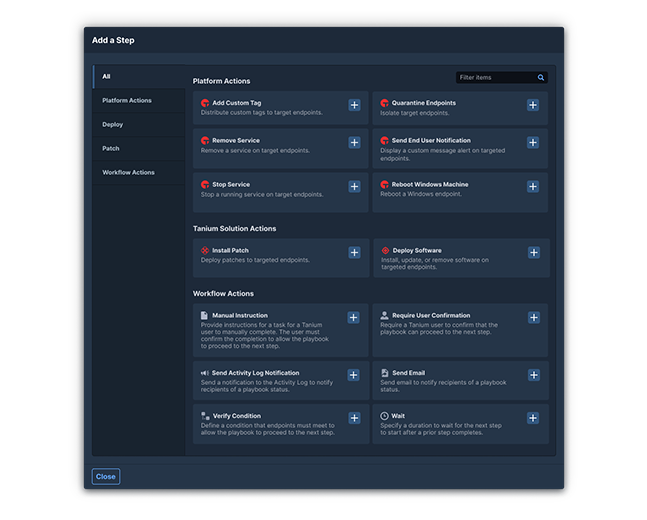The width and height of the screenshot is (647, 520).
Task: Add the Quarantine Endpoints step
Action: click(x=533, y=105)
